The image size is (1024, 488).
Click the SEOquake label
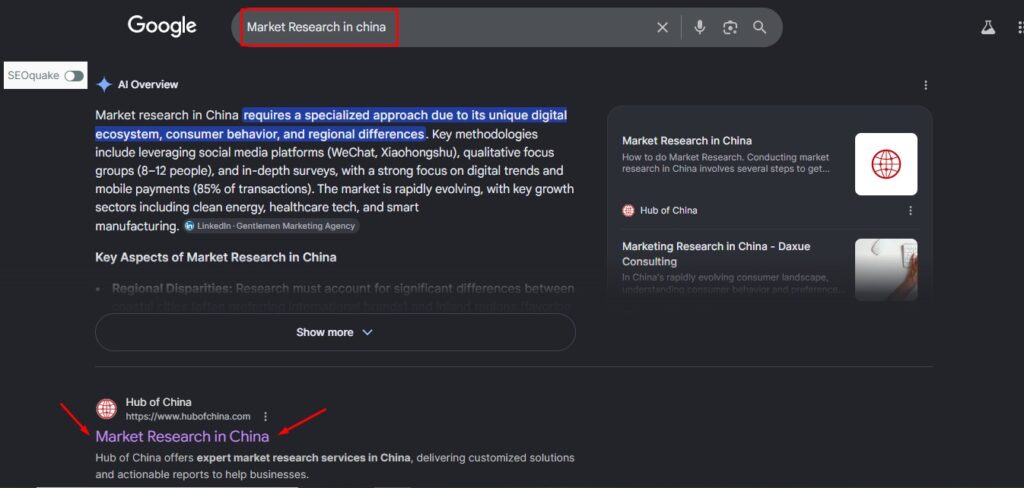click(34, 76)
